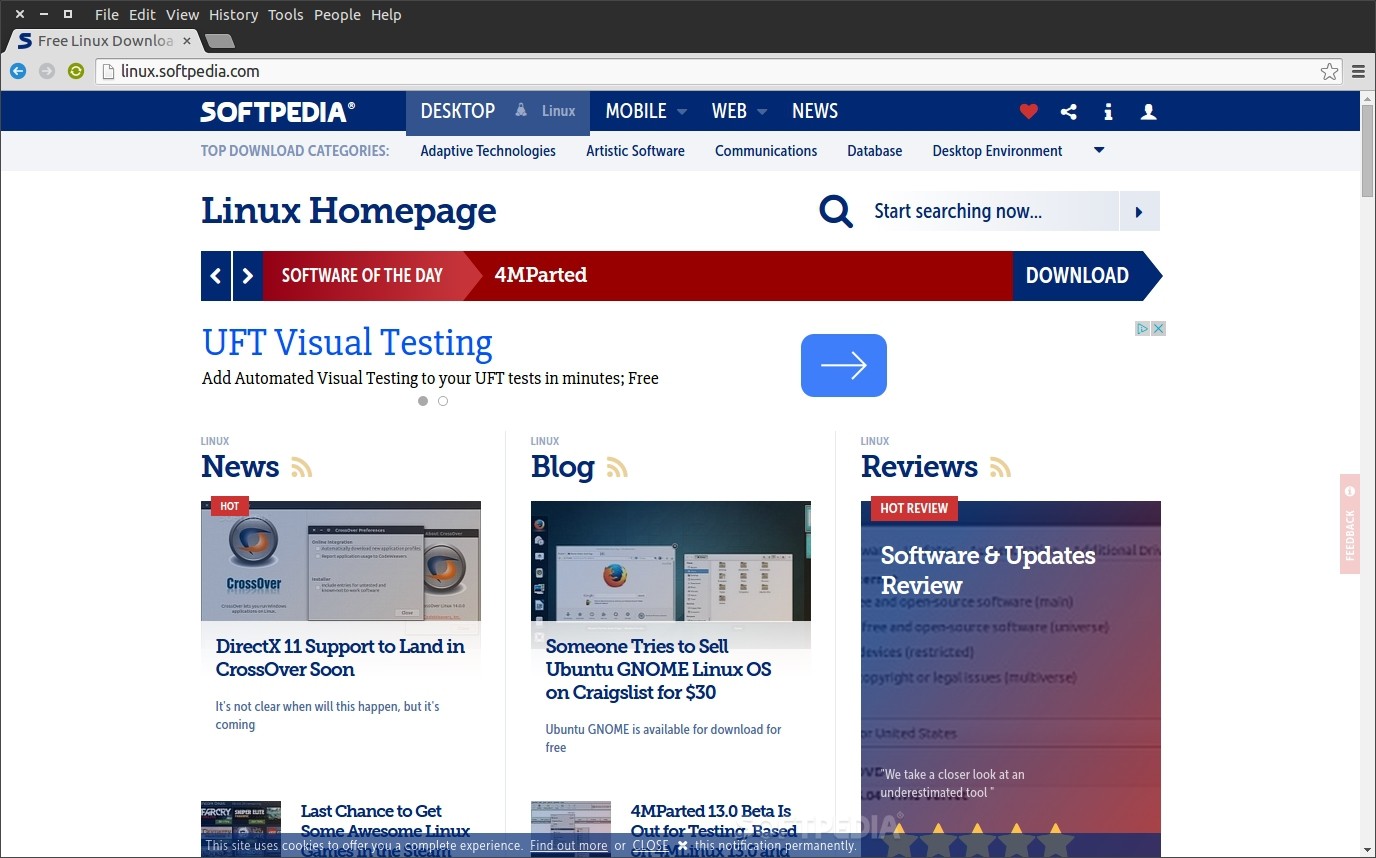Click the DOWNLOAD button for 4MParted
This screenshot has height=858, width=1376.
[x=1077, y=276]
